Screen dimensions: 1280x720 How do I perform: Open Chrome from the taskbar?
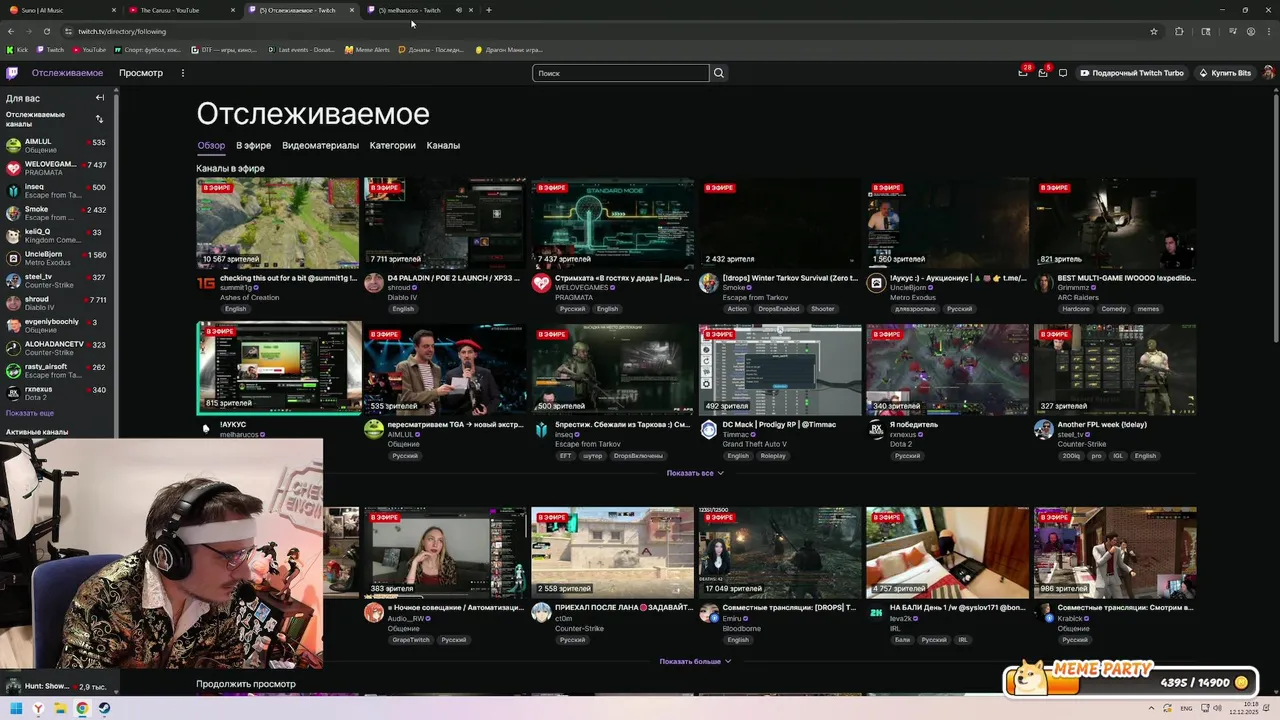[82, 709]
